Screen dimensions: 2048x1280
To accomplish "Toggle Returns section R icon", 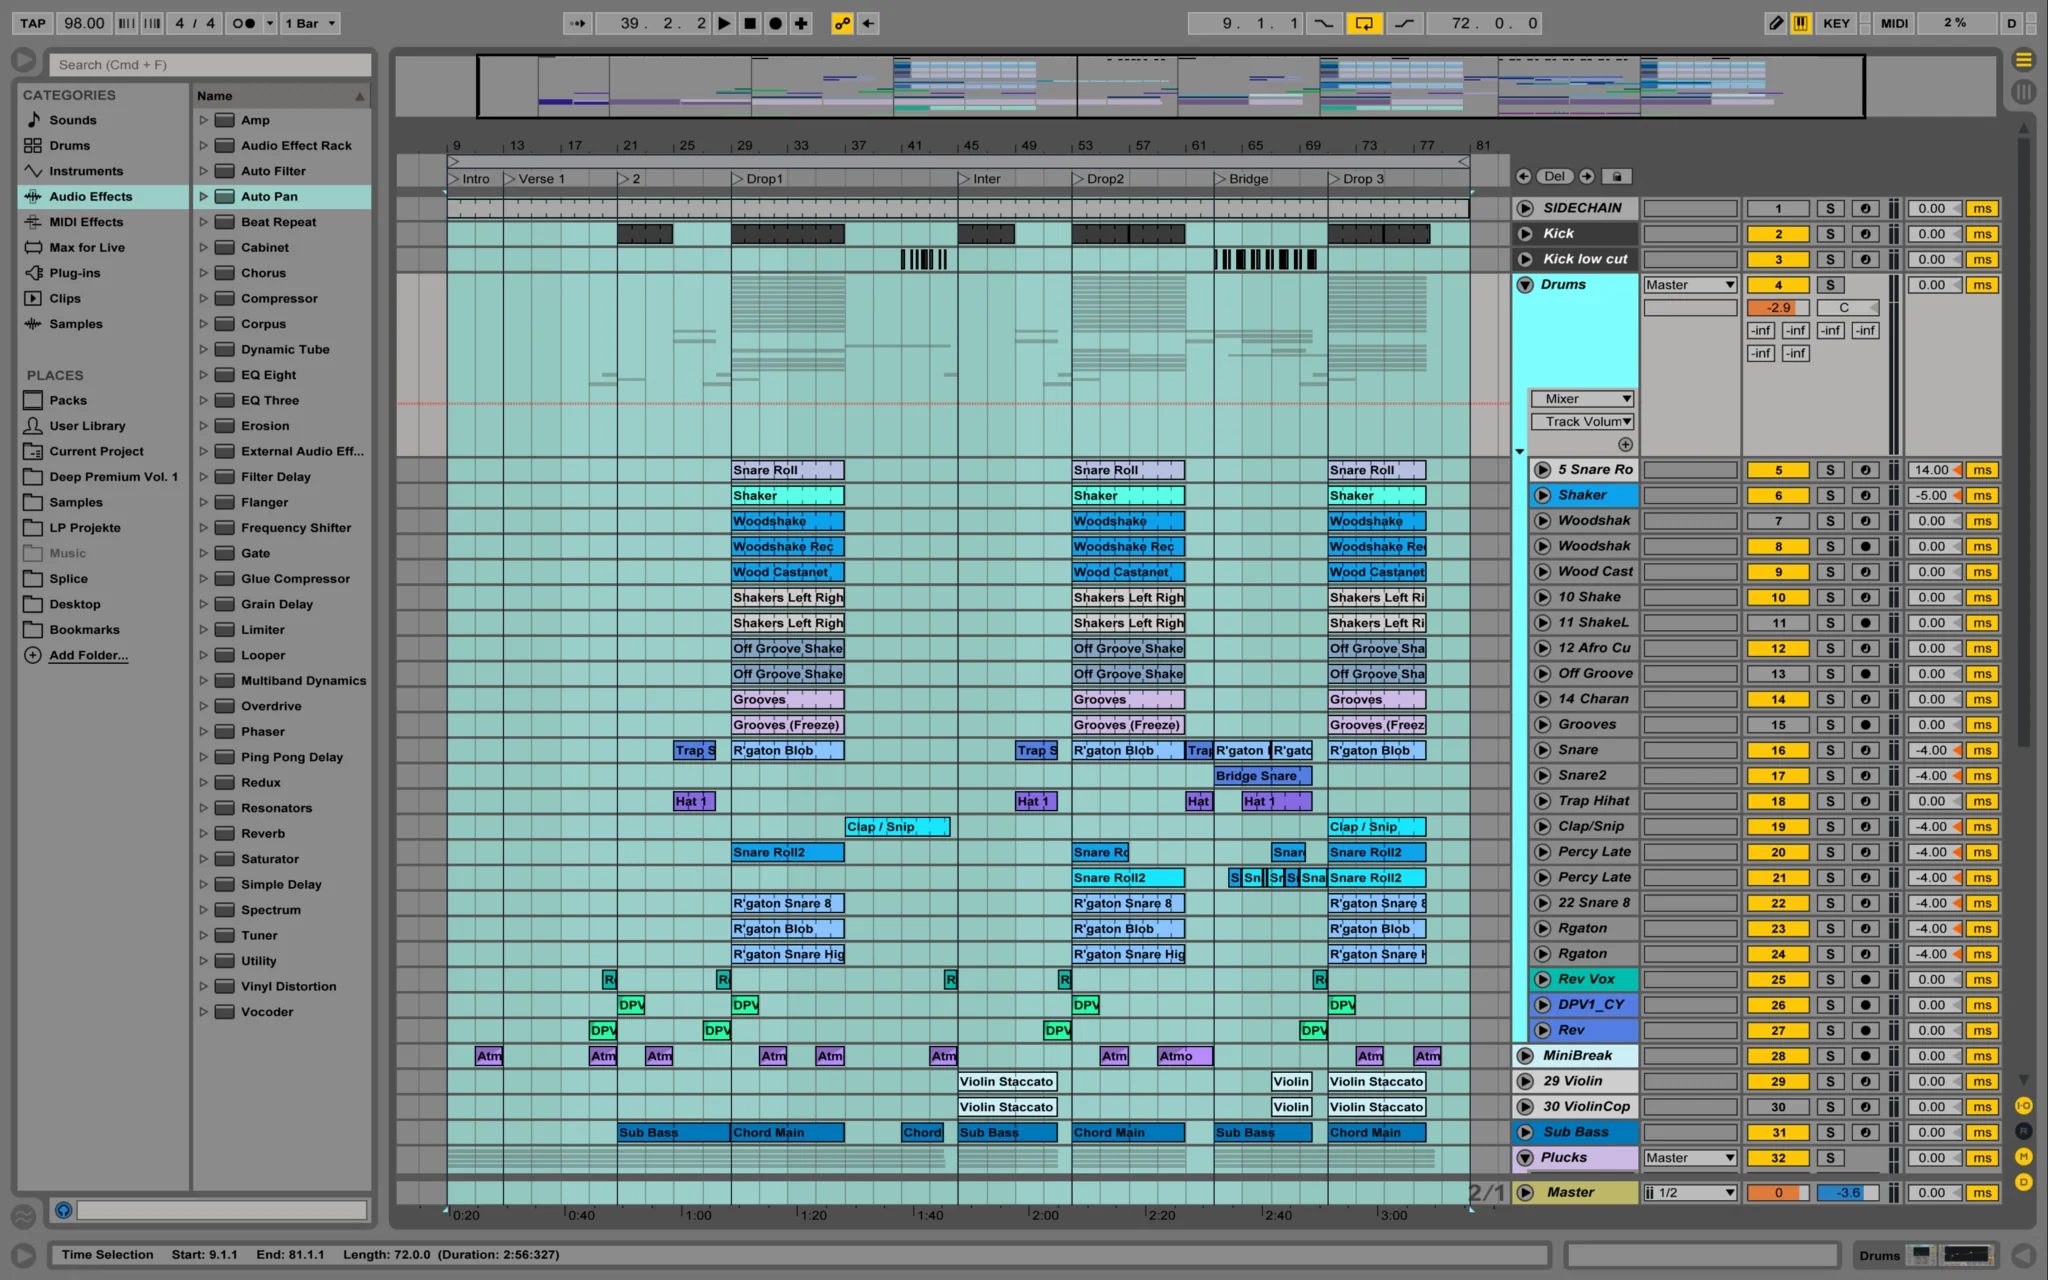I will tap(2023, 1131).
